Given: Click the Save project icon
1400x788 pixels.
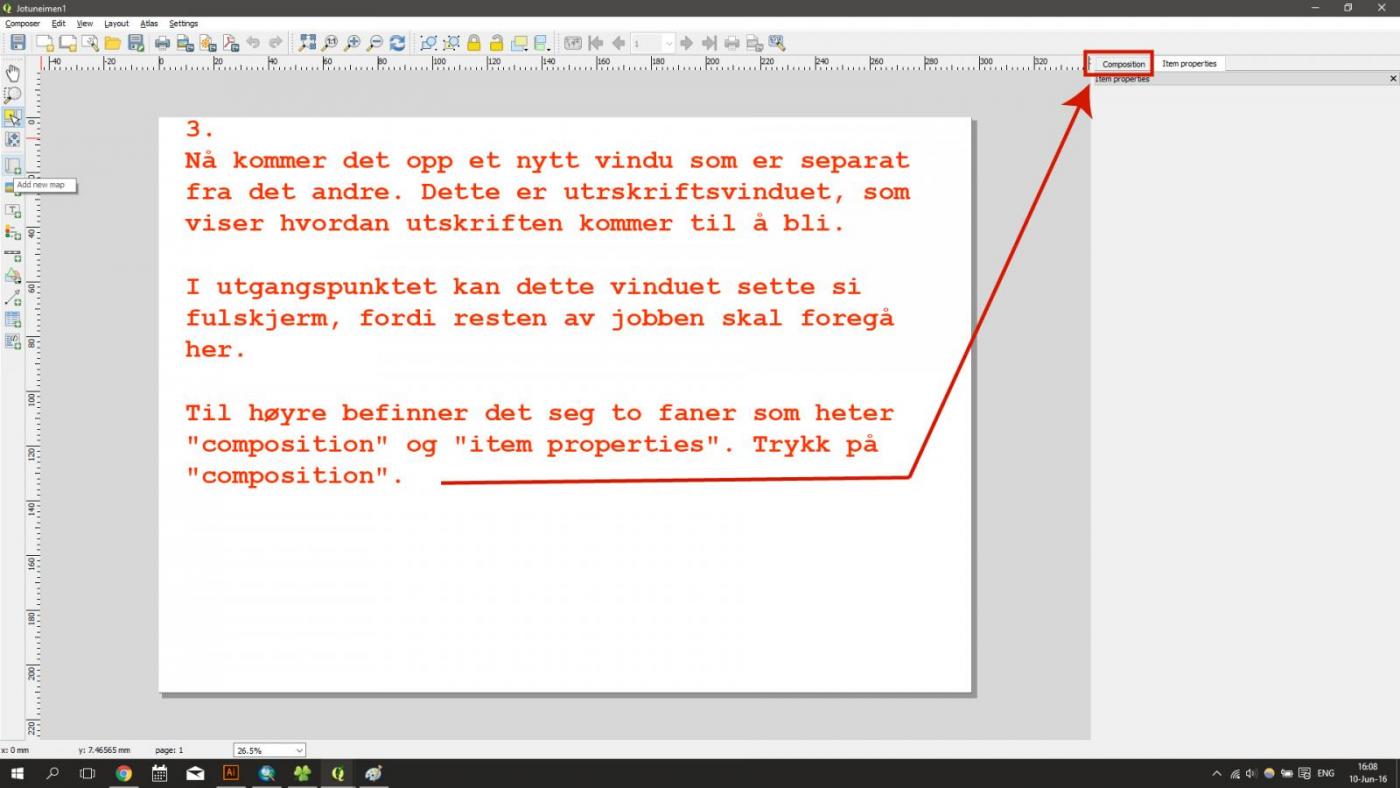Looking at the screenshot, I should pyautogui.click(x=18, y=43).
